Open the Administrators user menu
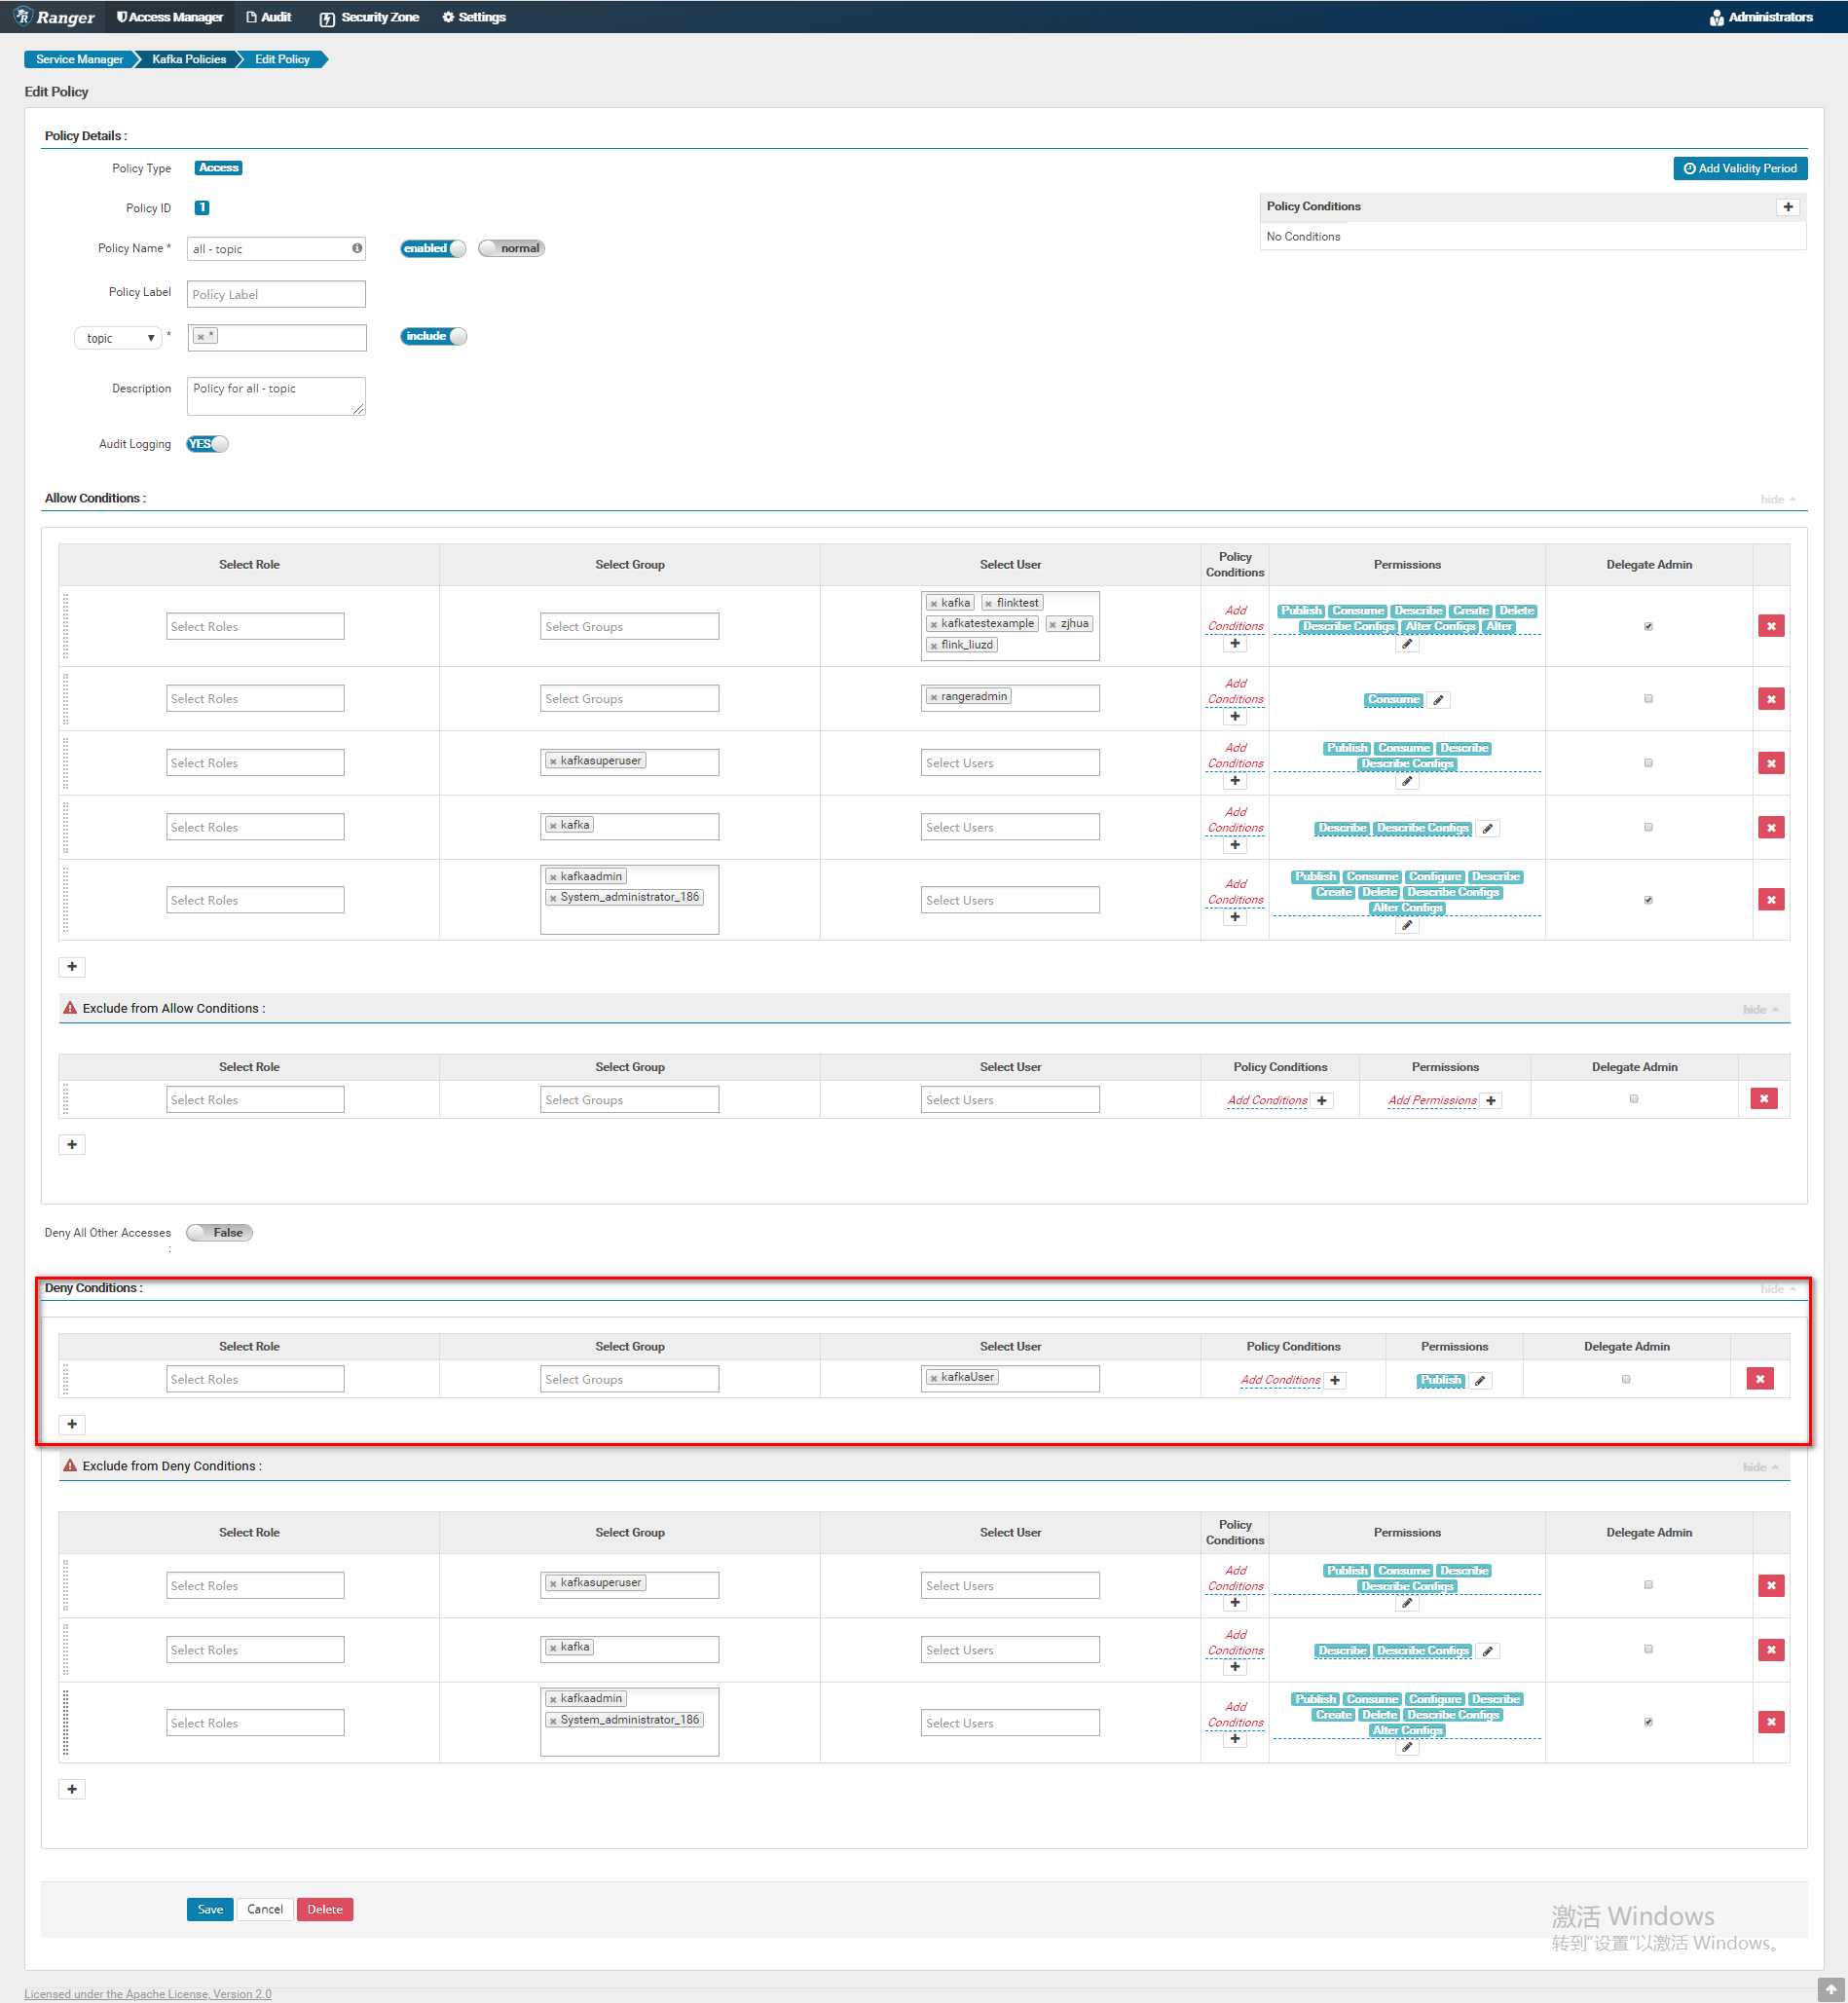 (1761, 17)
